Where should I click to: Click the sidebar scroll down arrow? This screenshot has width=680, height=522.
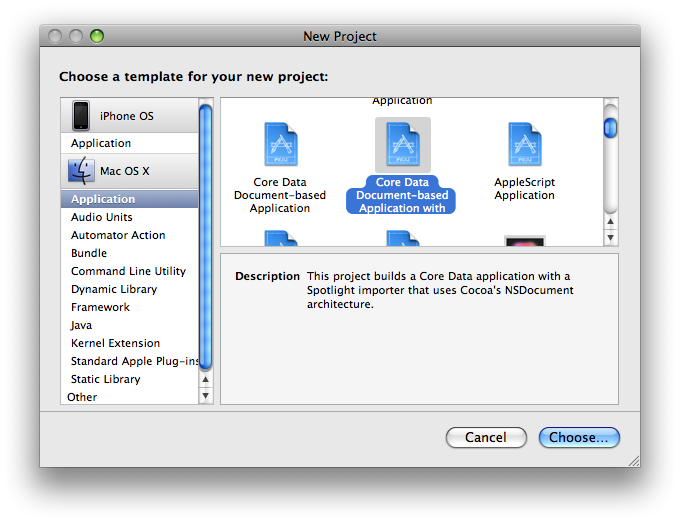click(206, 395)
